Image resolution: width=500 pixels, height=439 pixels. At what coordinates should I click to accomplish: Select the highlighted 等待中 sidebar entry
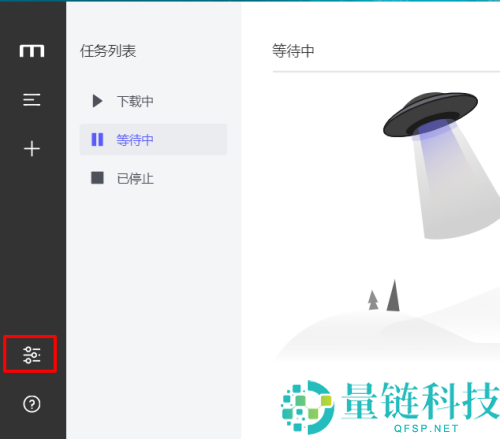pos(153,140)
